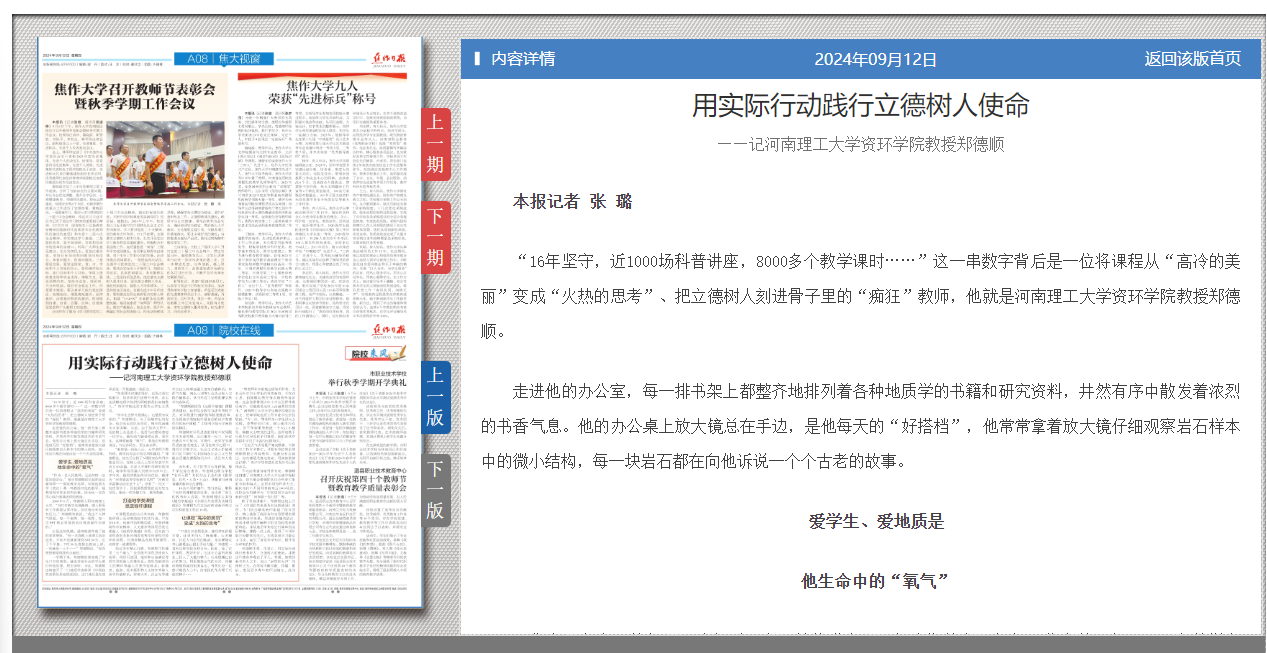
Task: Click the 返回该版首页 link
Action: [1192, 59]
